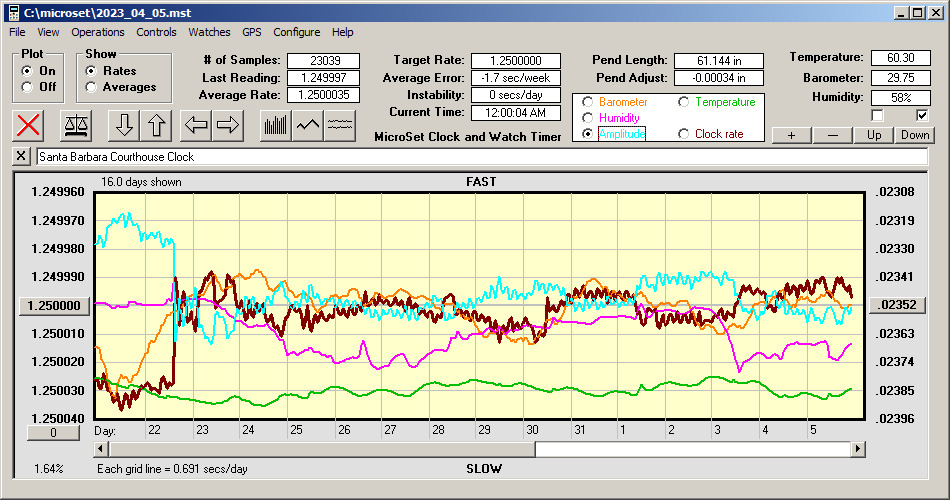Select the bar chart display icon
The height and width of the screenshot is (500, 950).
(276, 125)
